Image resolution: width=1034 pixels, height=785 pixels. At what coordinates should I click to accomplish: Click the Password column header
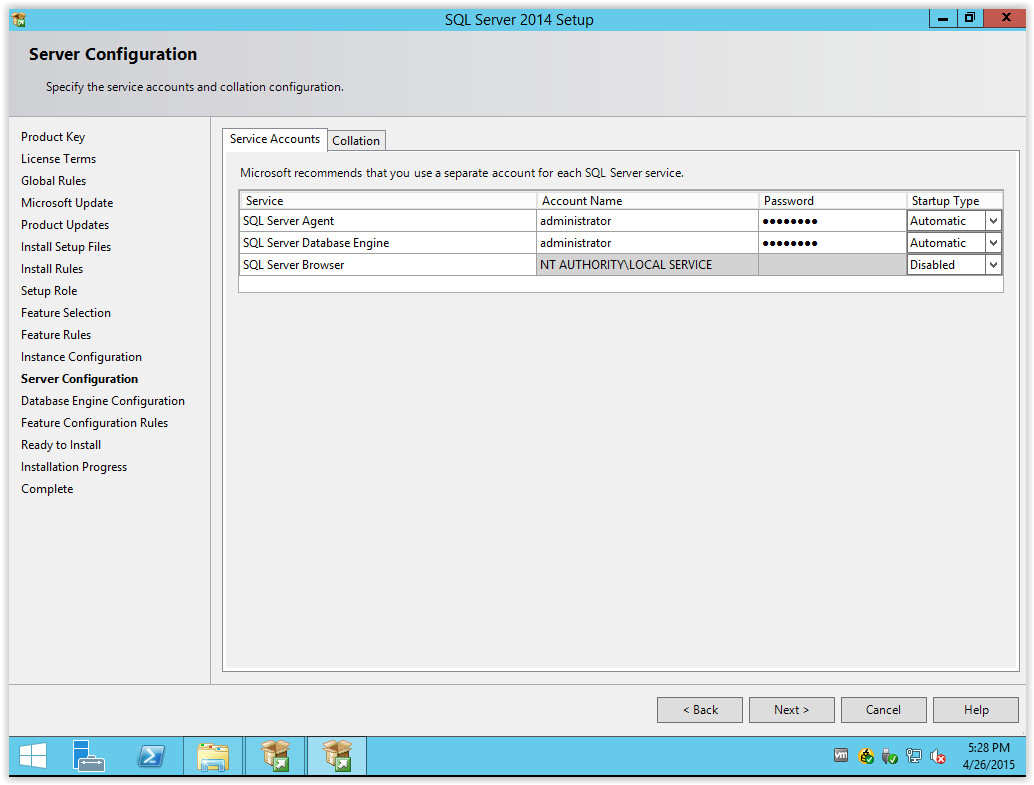pyautogui.click(x=832, y=201)
